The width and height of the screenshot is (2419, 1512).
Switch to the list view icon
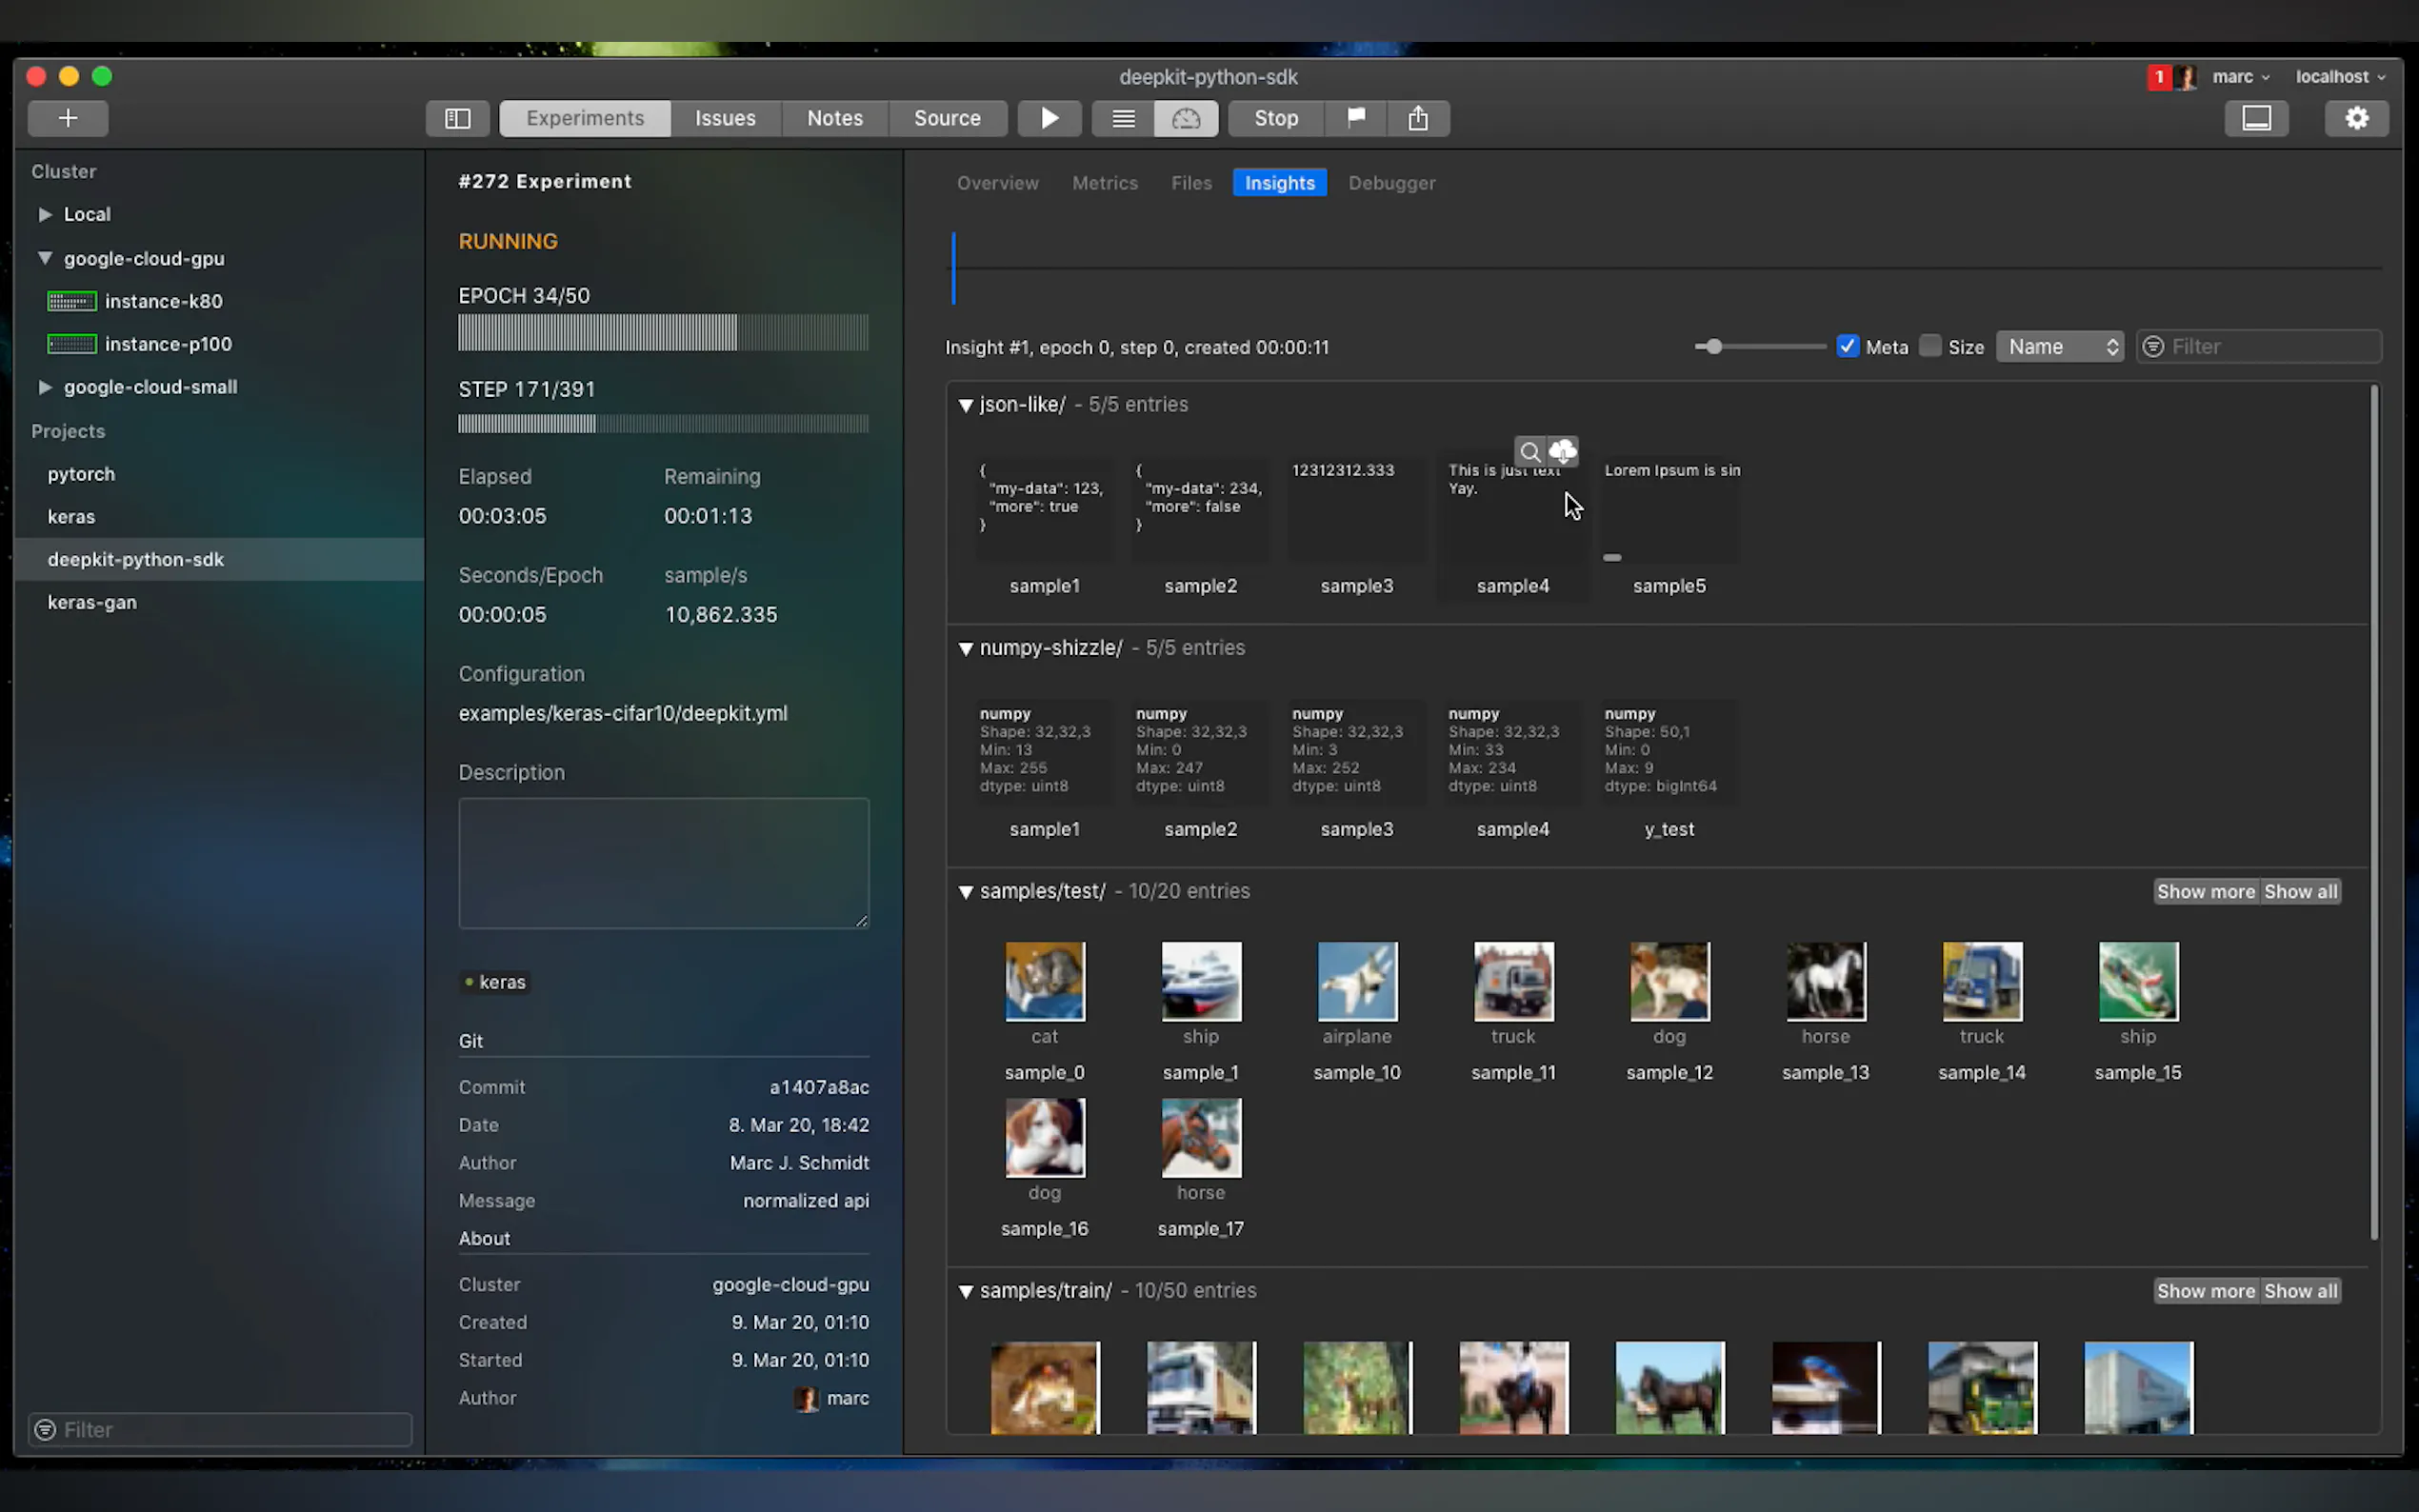[1123, 118]
